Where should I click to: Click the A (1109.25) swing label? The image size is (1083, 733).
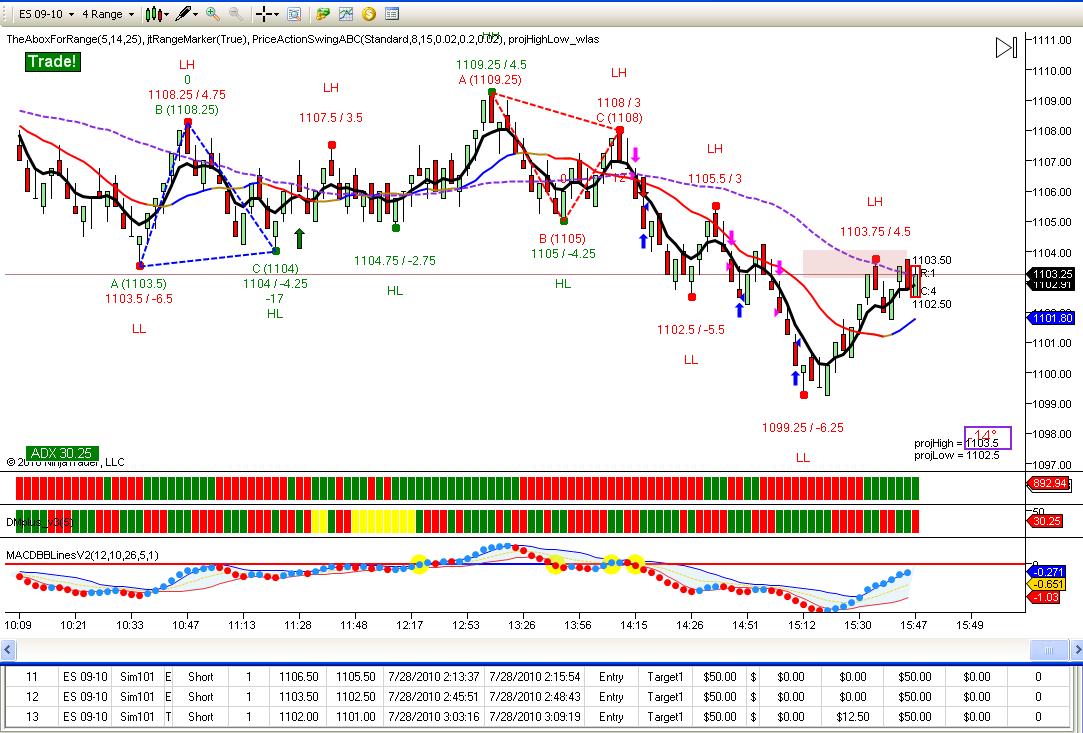(490, 79)
